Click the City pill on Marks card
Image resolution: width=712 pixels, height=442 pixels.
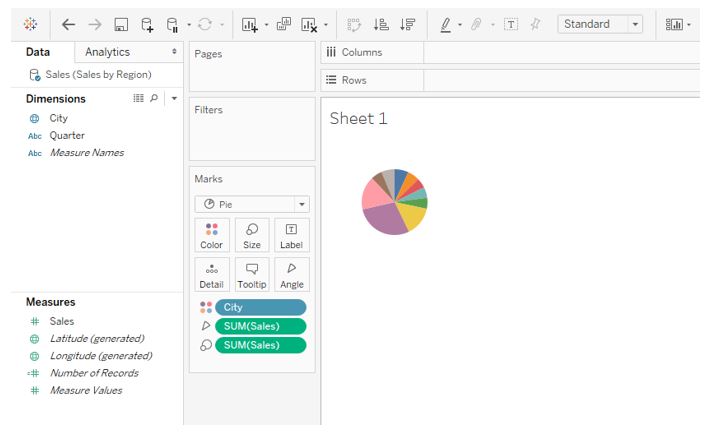[x=261, y=308]
